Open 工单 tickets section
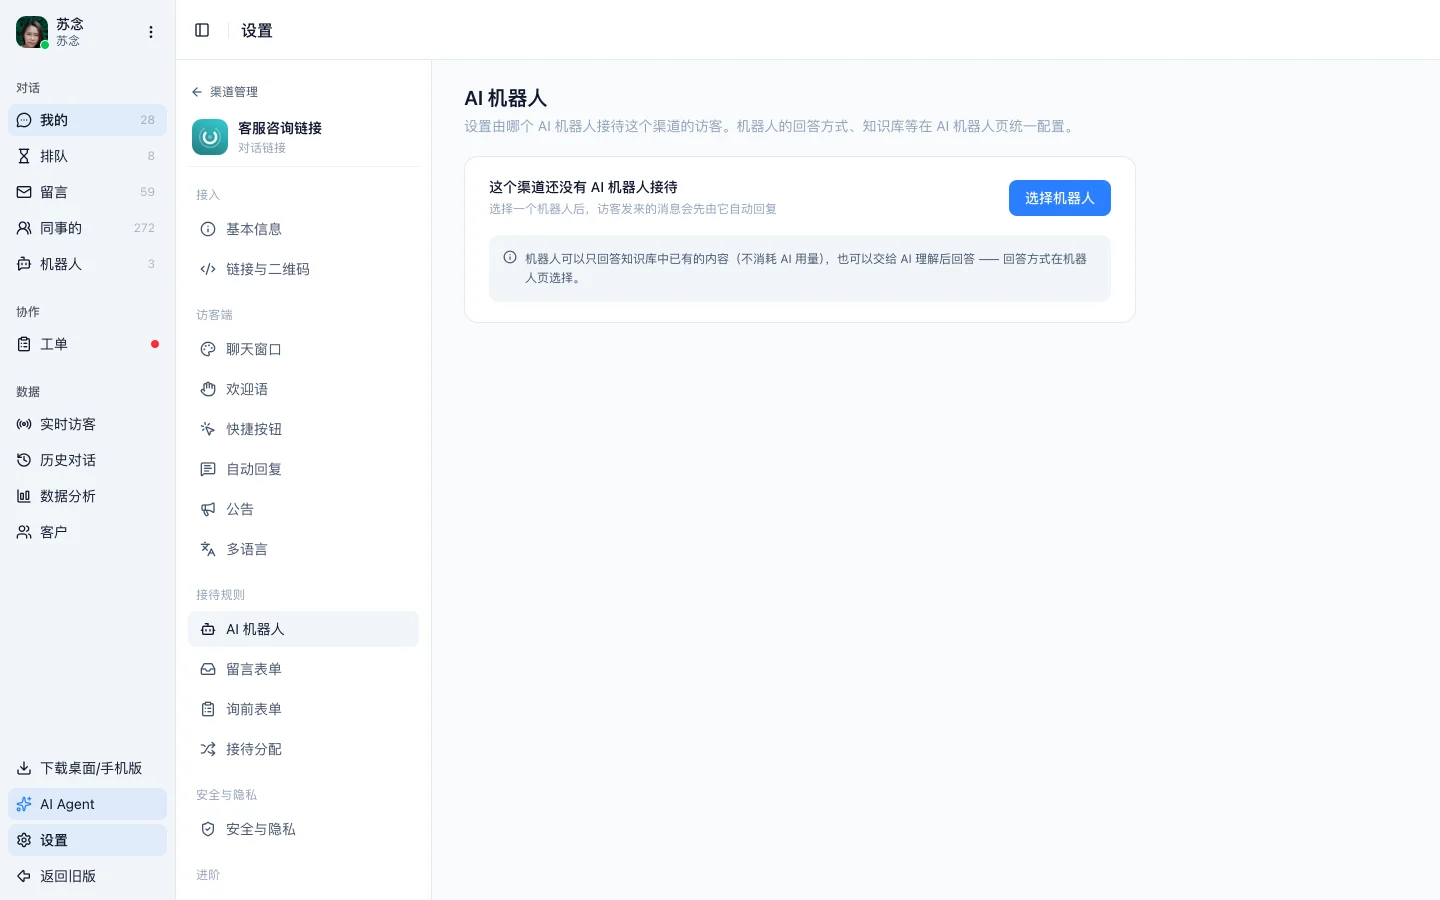 coord(87,344)
